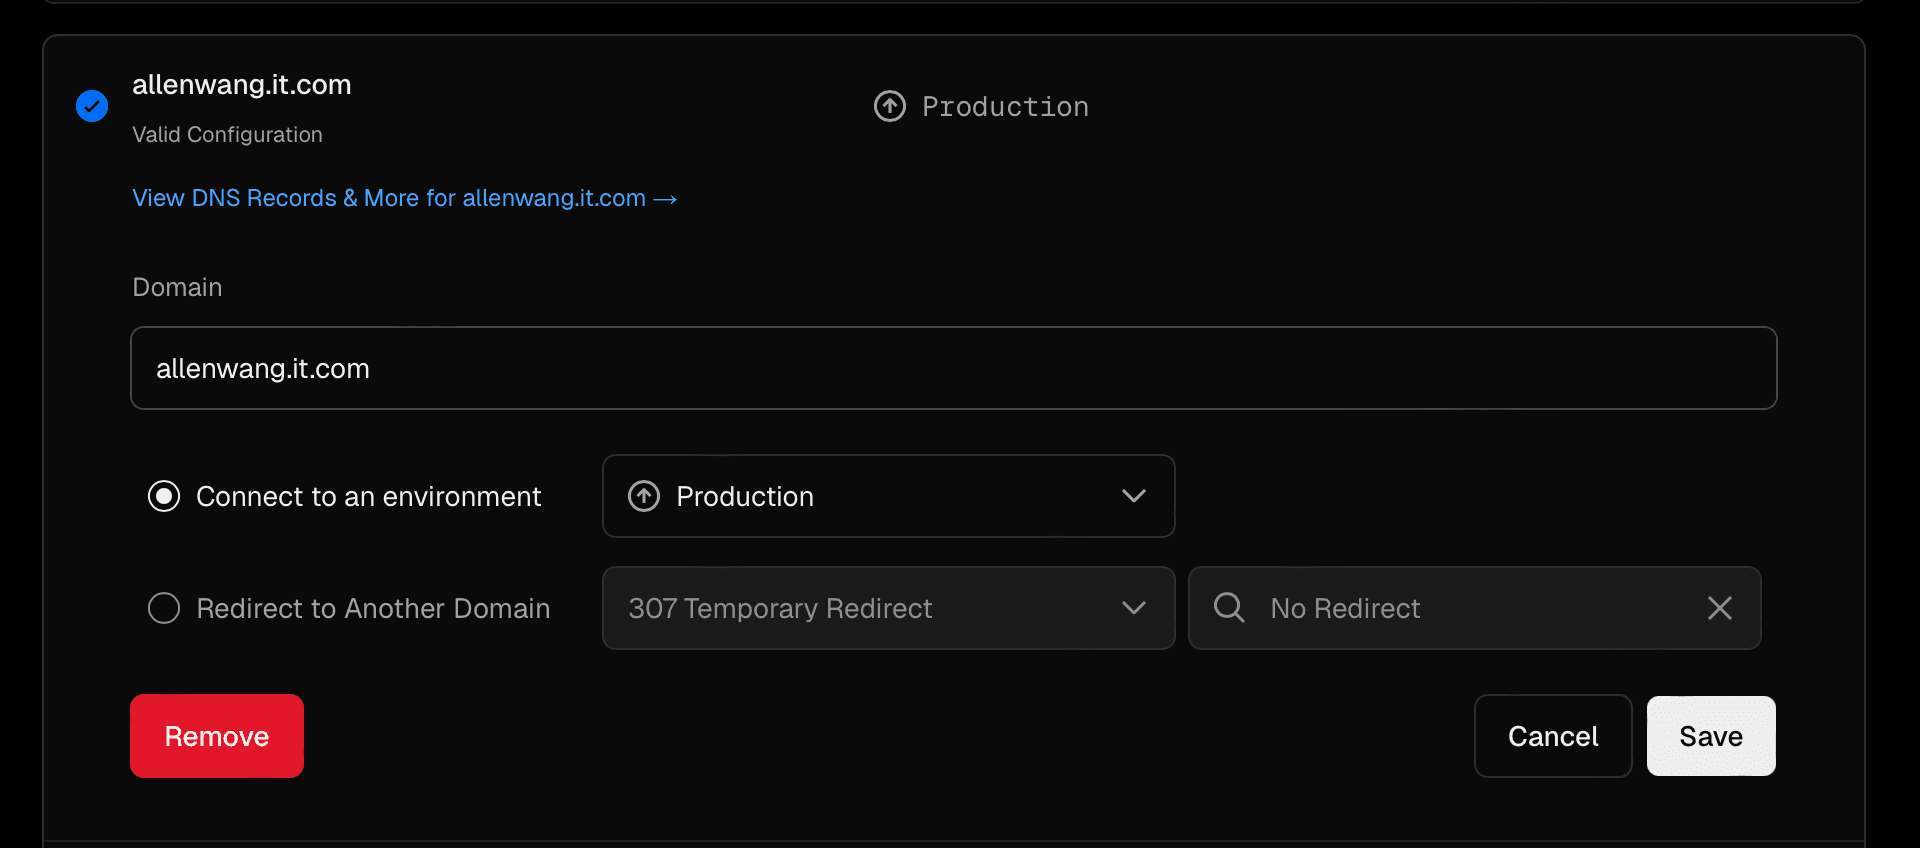Open View DNS Records & More link
Screen dimensions: 1920x848
tap(388, 198)
